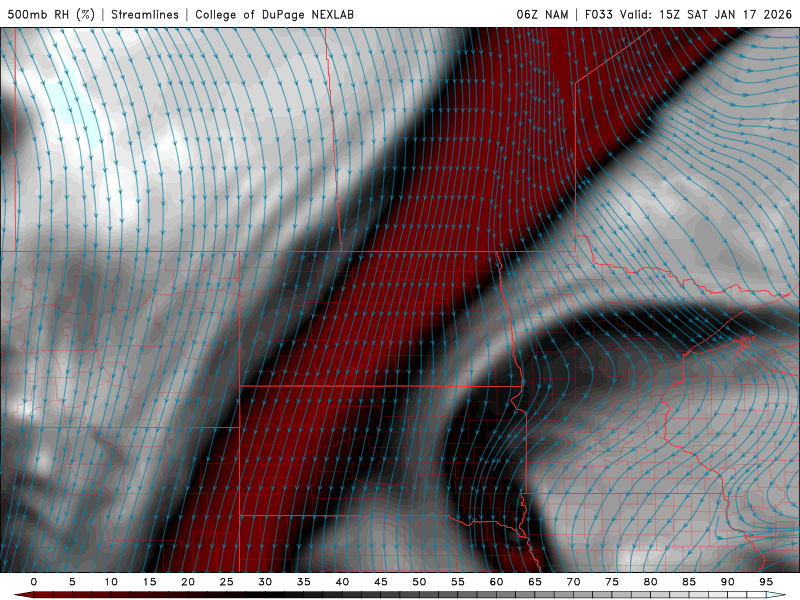Click the 90 value on the color scale

click(727, 582)
